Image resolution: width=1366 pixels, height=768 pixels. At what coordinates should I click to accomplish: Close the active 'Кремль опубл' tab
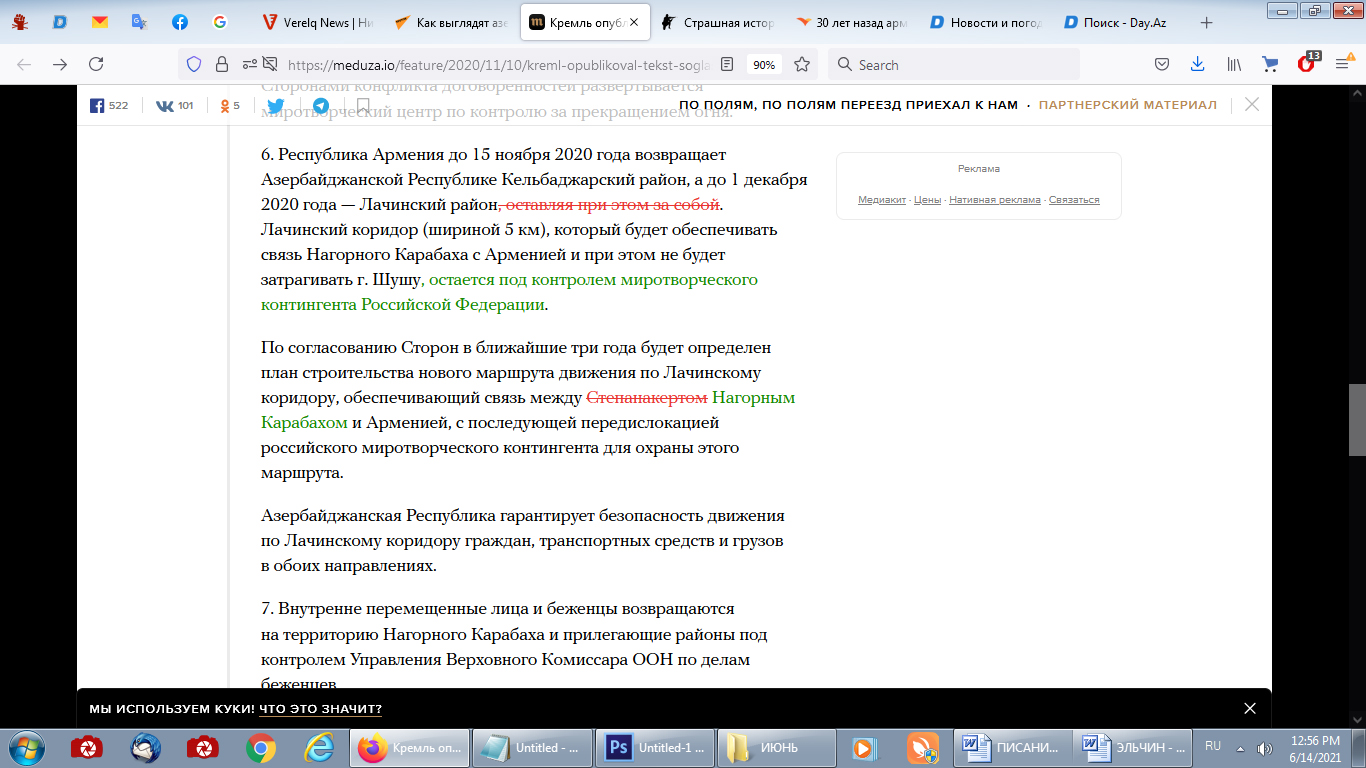pyautogui.click(x=633, y=22)
